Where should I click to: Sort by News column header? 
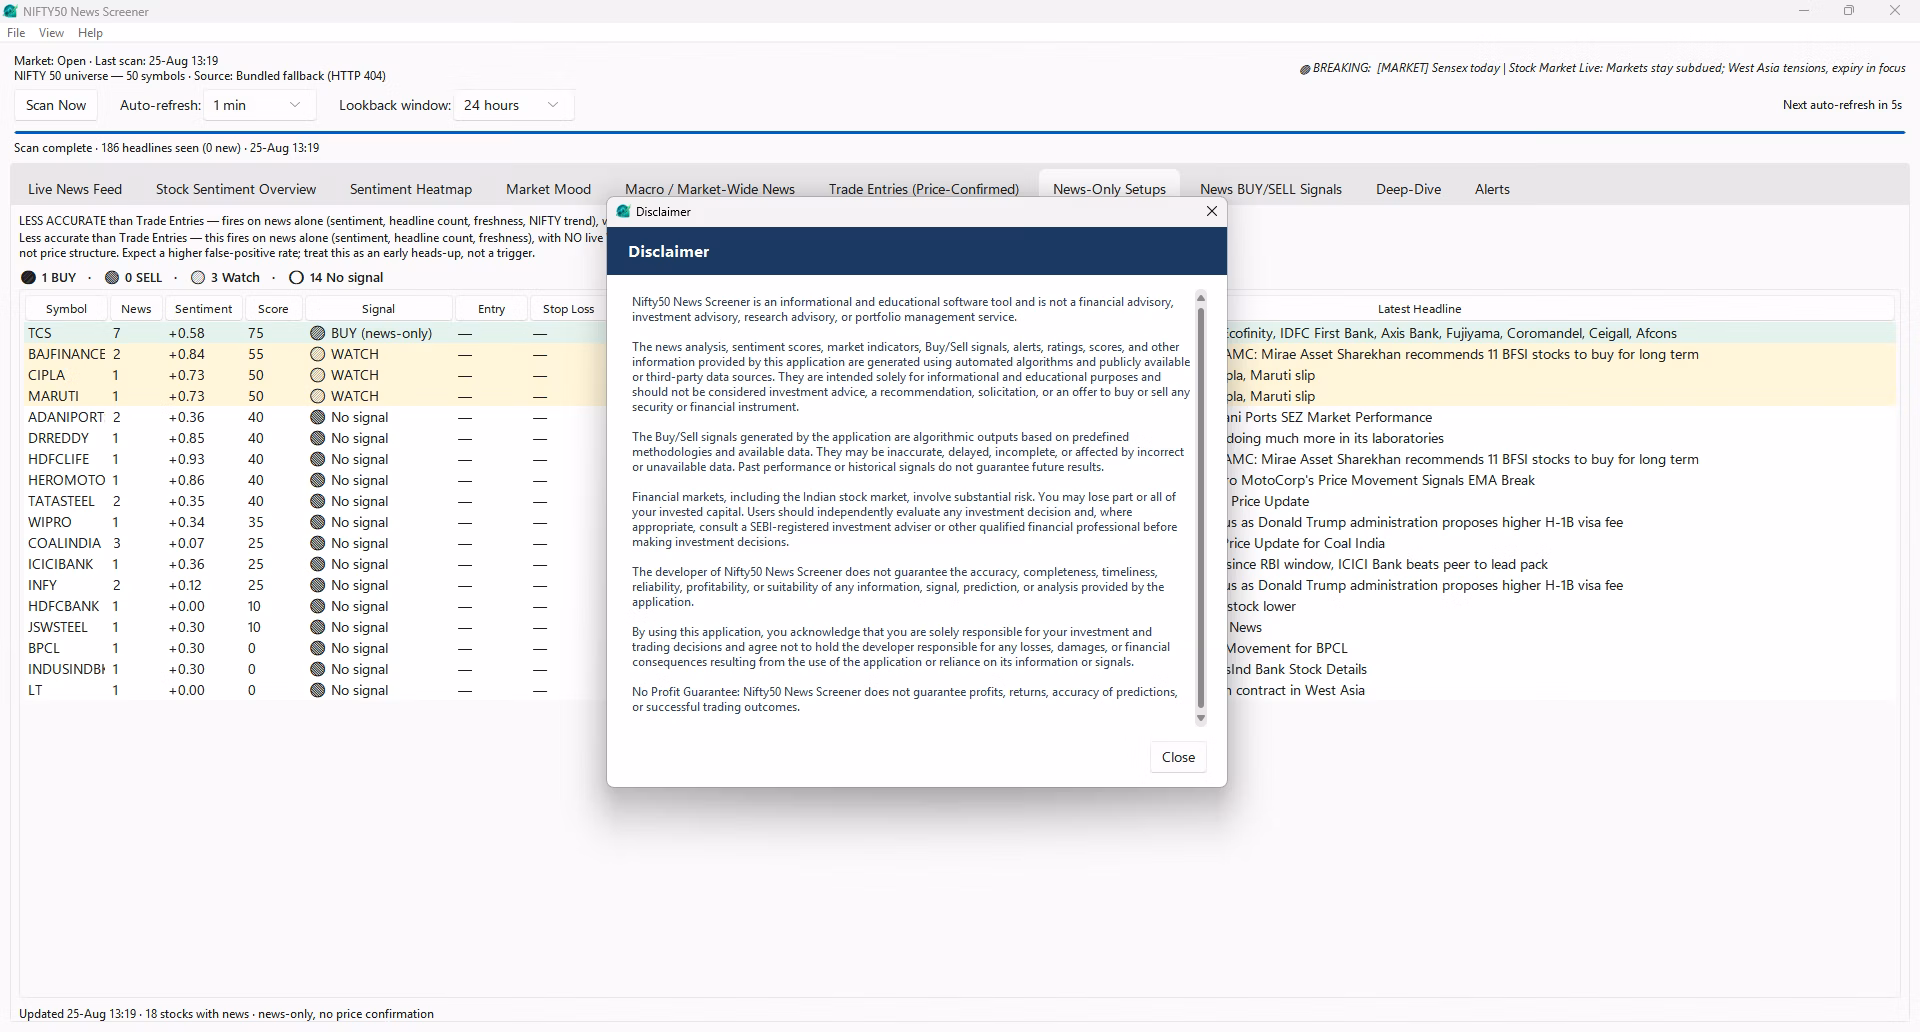click(x=136, y=309)
